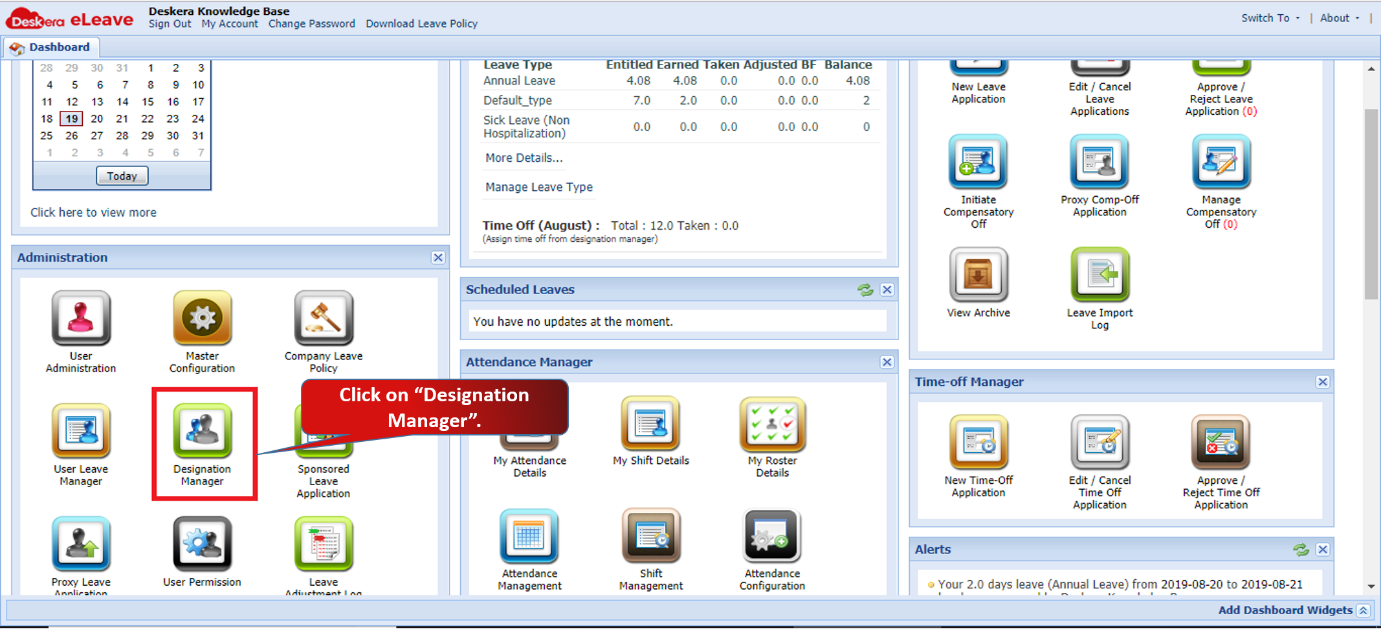1381x629 pixels.
Task: Close the Attendance Manager widget
Action: tap(887, 362)
